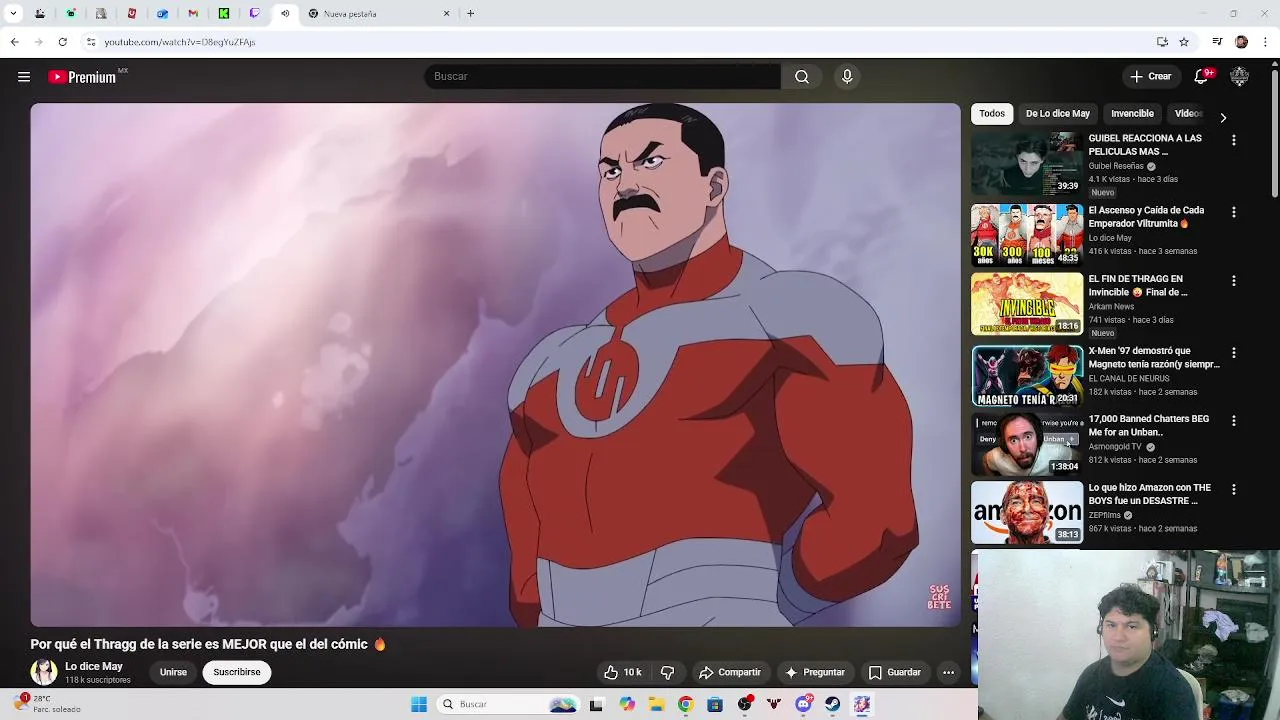Viewport: 1280px width, 720px height.
Task: Open Lo dice May channel avatar
Action: [44, 672]
